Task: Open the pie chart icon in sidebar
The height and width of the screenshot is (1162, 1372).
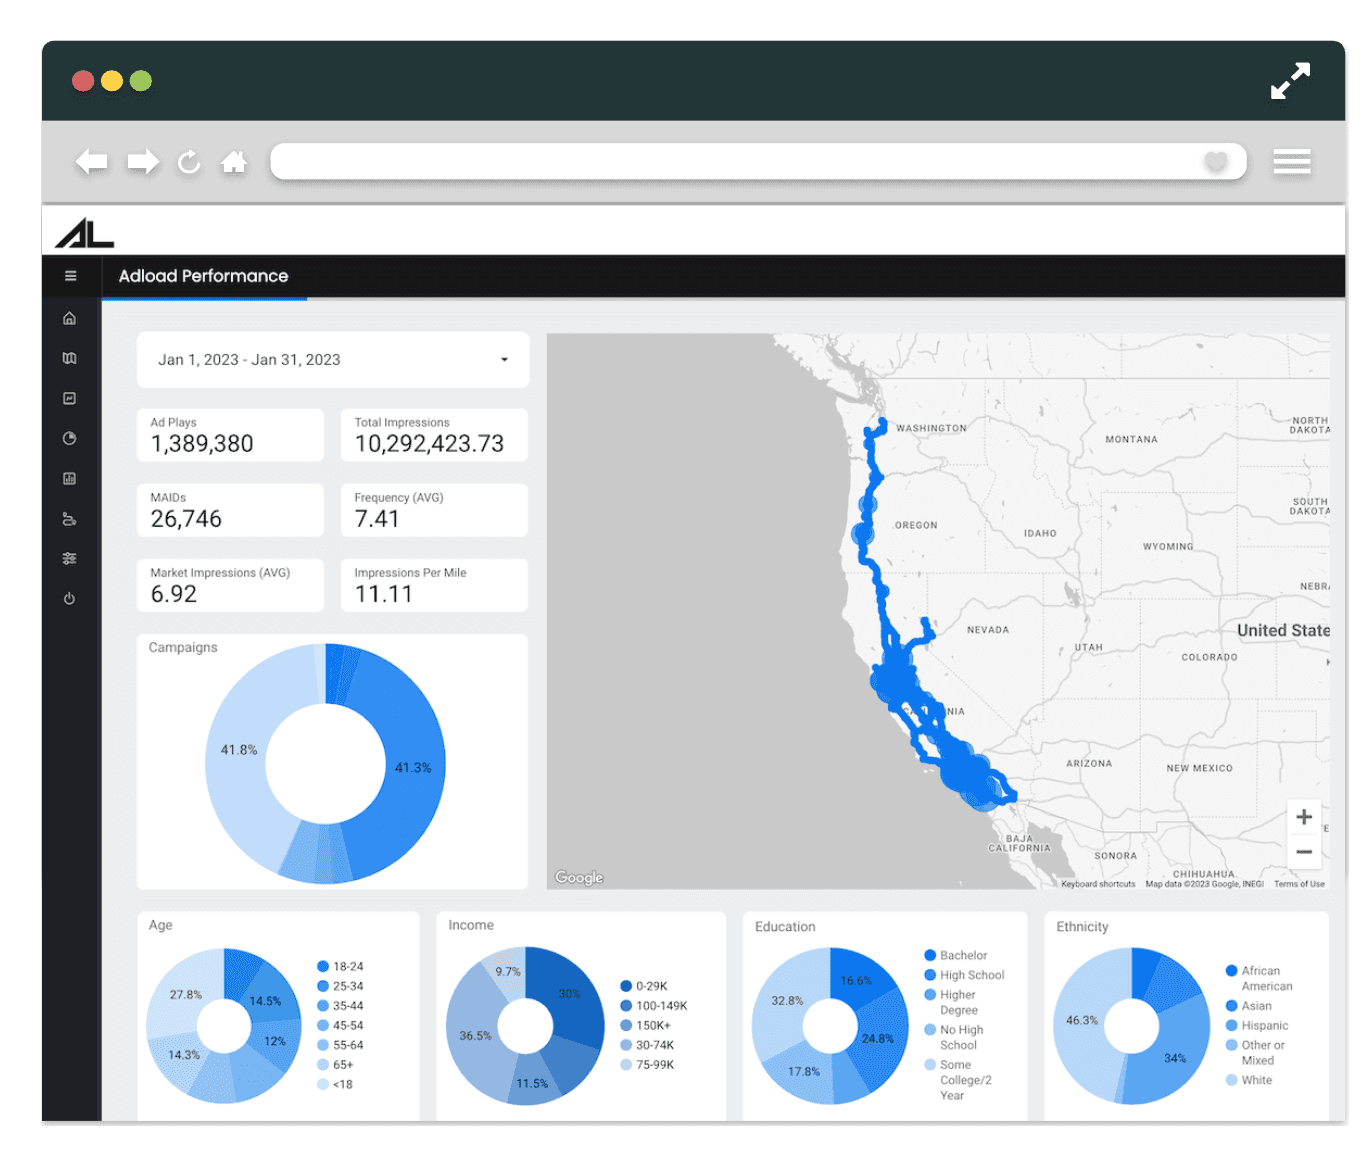Action: [69, 438]
